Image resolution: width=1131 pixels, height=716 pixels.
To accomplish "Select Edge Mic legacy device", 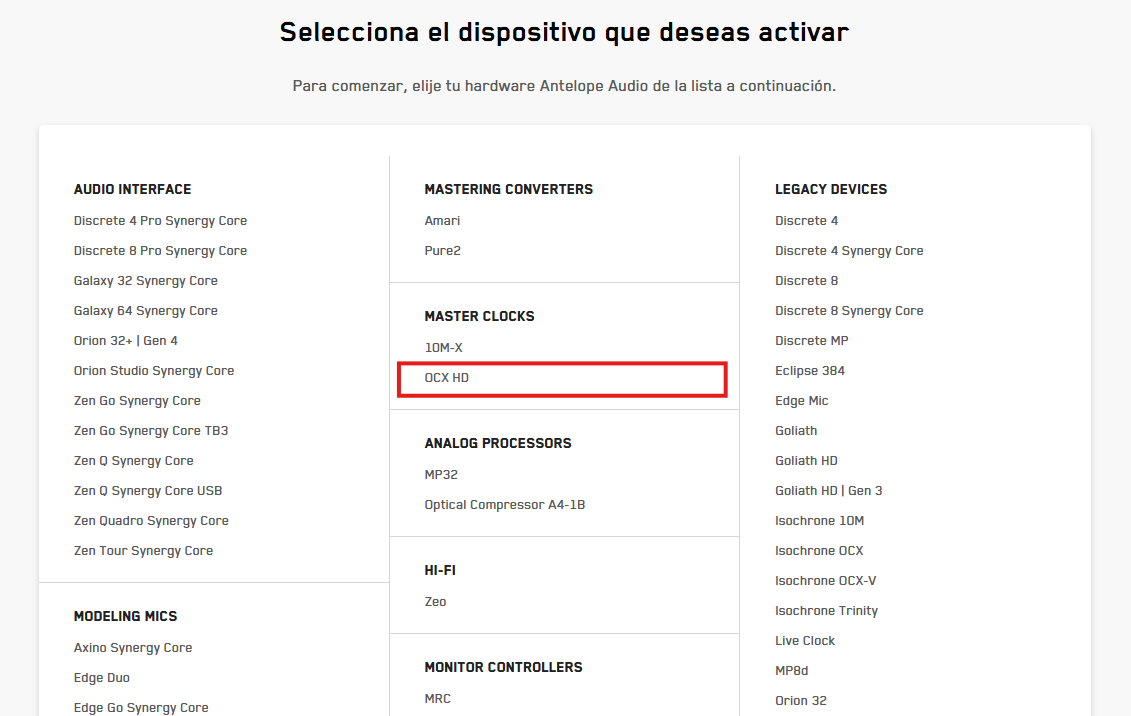I will coord(801,401).
